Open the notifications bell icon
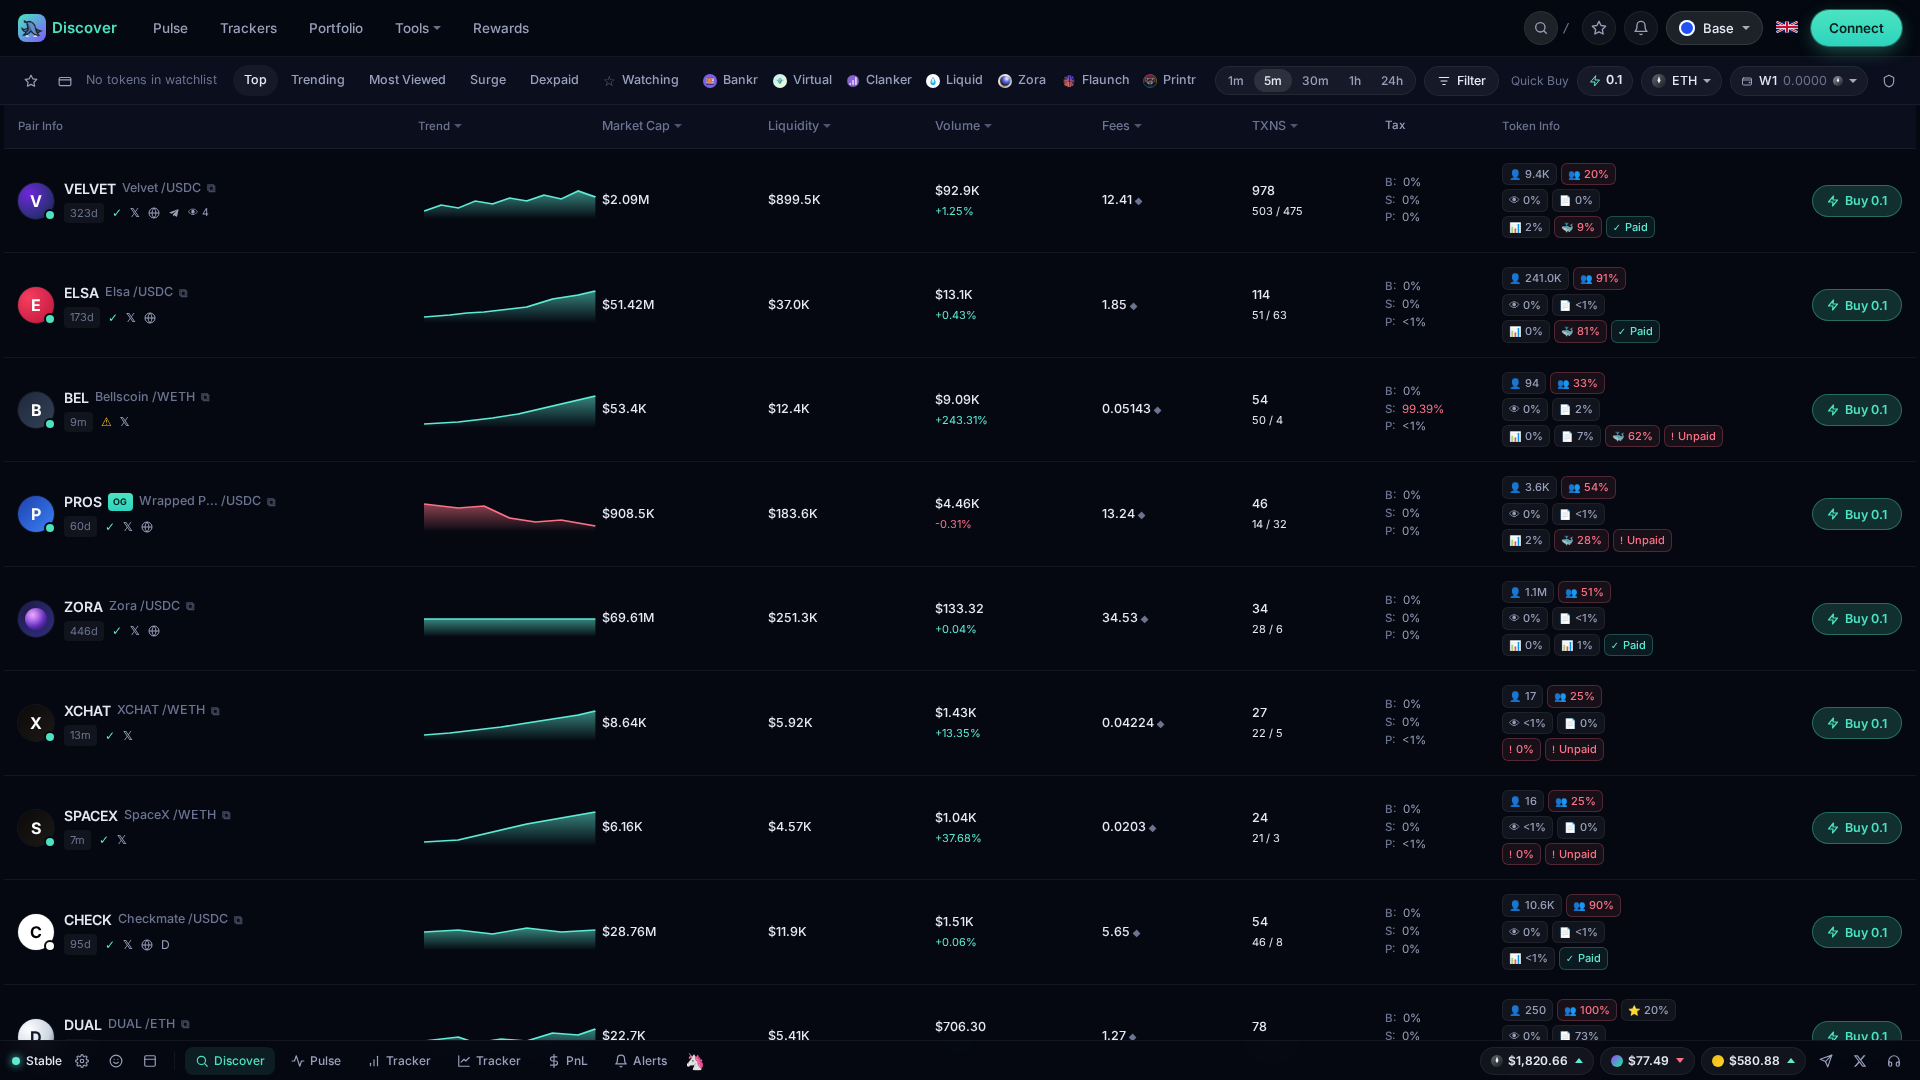Screen dimensions: 1920x1080 click(x=1641, y=28)
